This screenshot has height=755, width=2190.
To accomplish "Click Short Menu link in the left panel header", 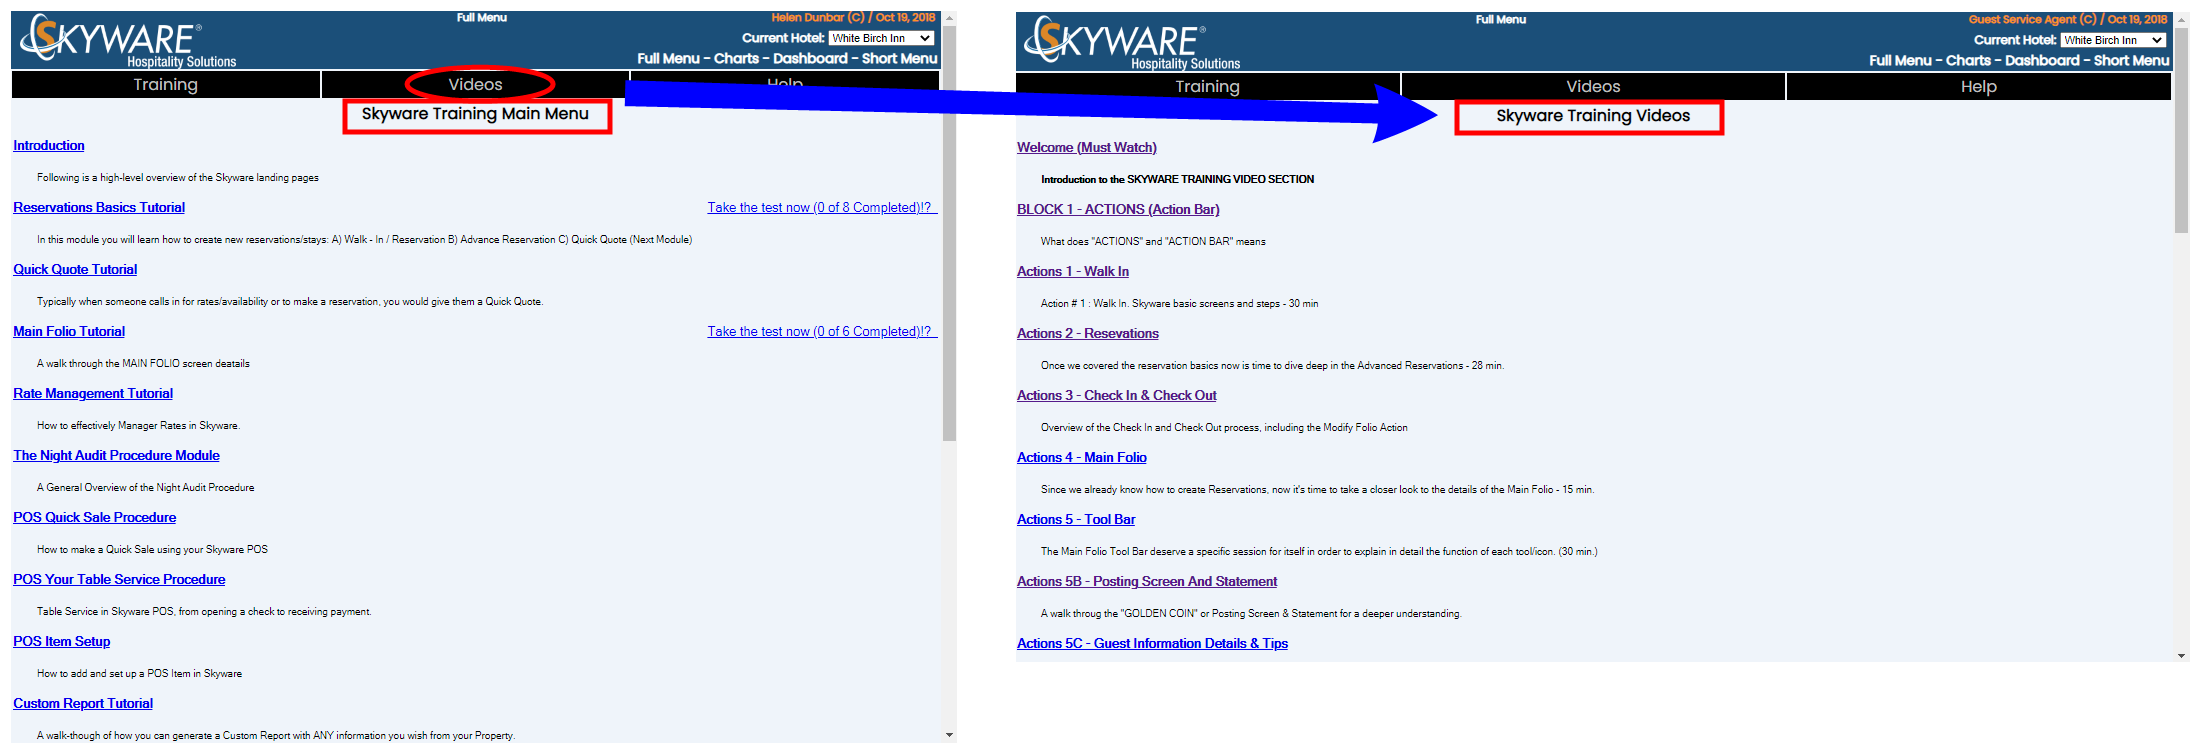I will click(x=899, y=59).
